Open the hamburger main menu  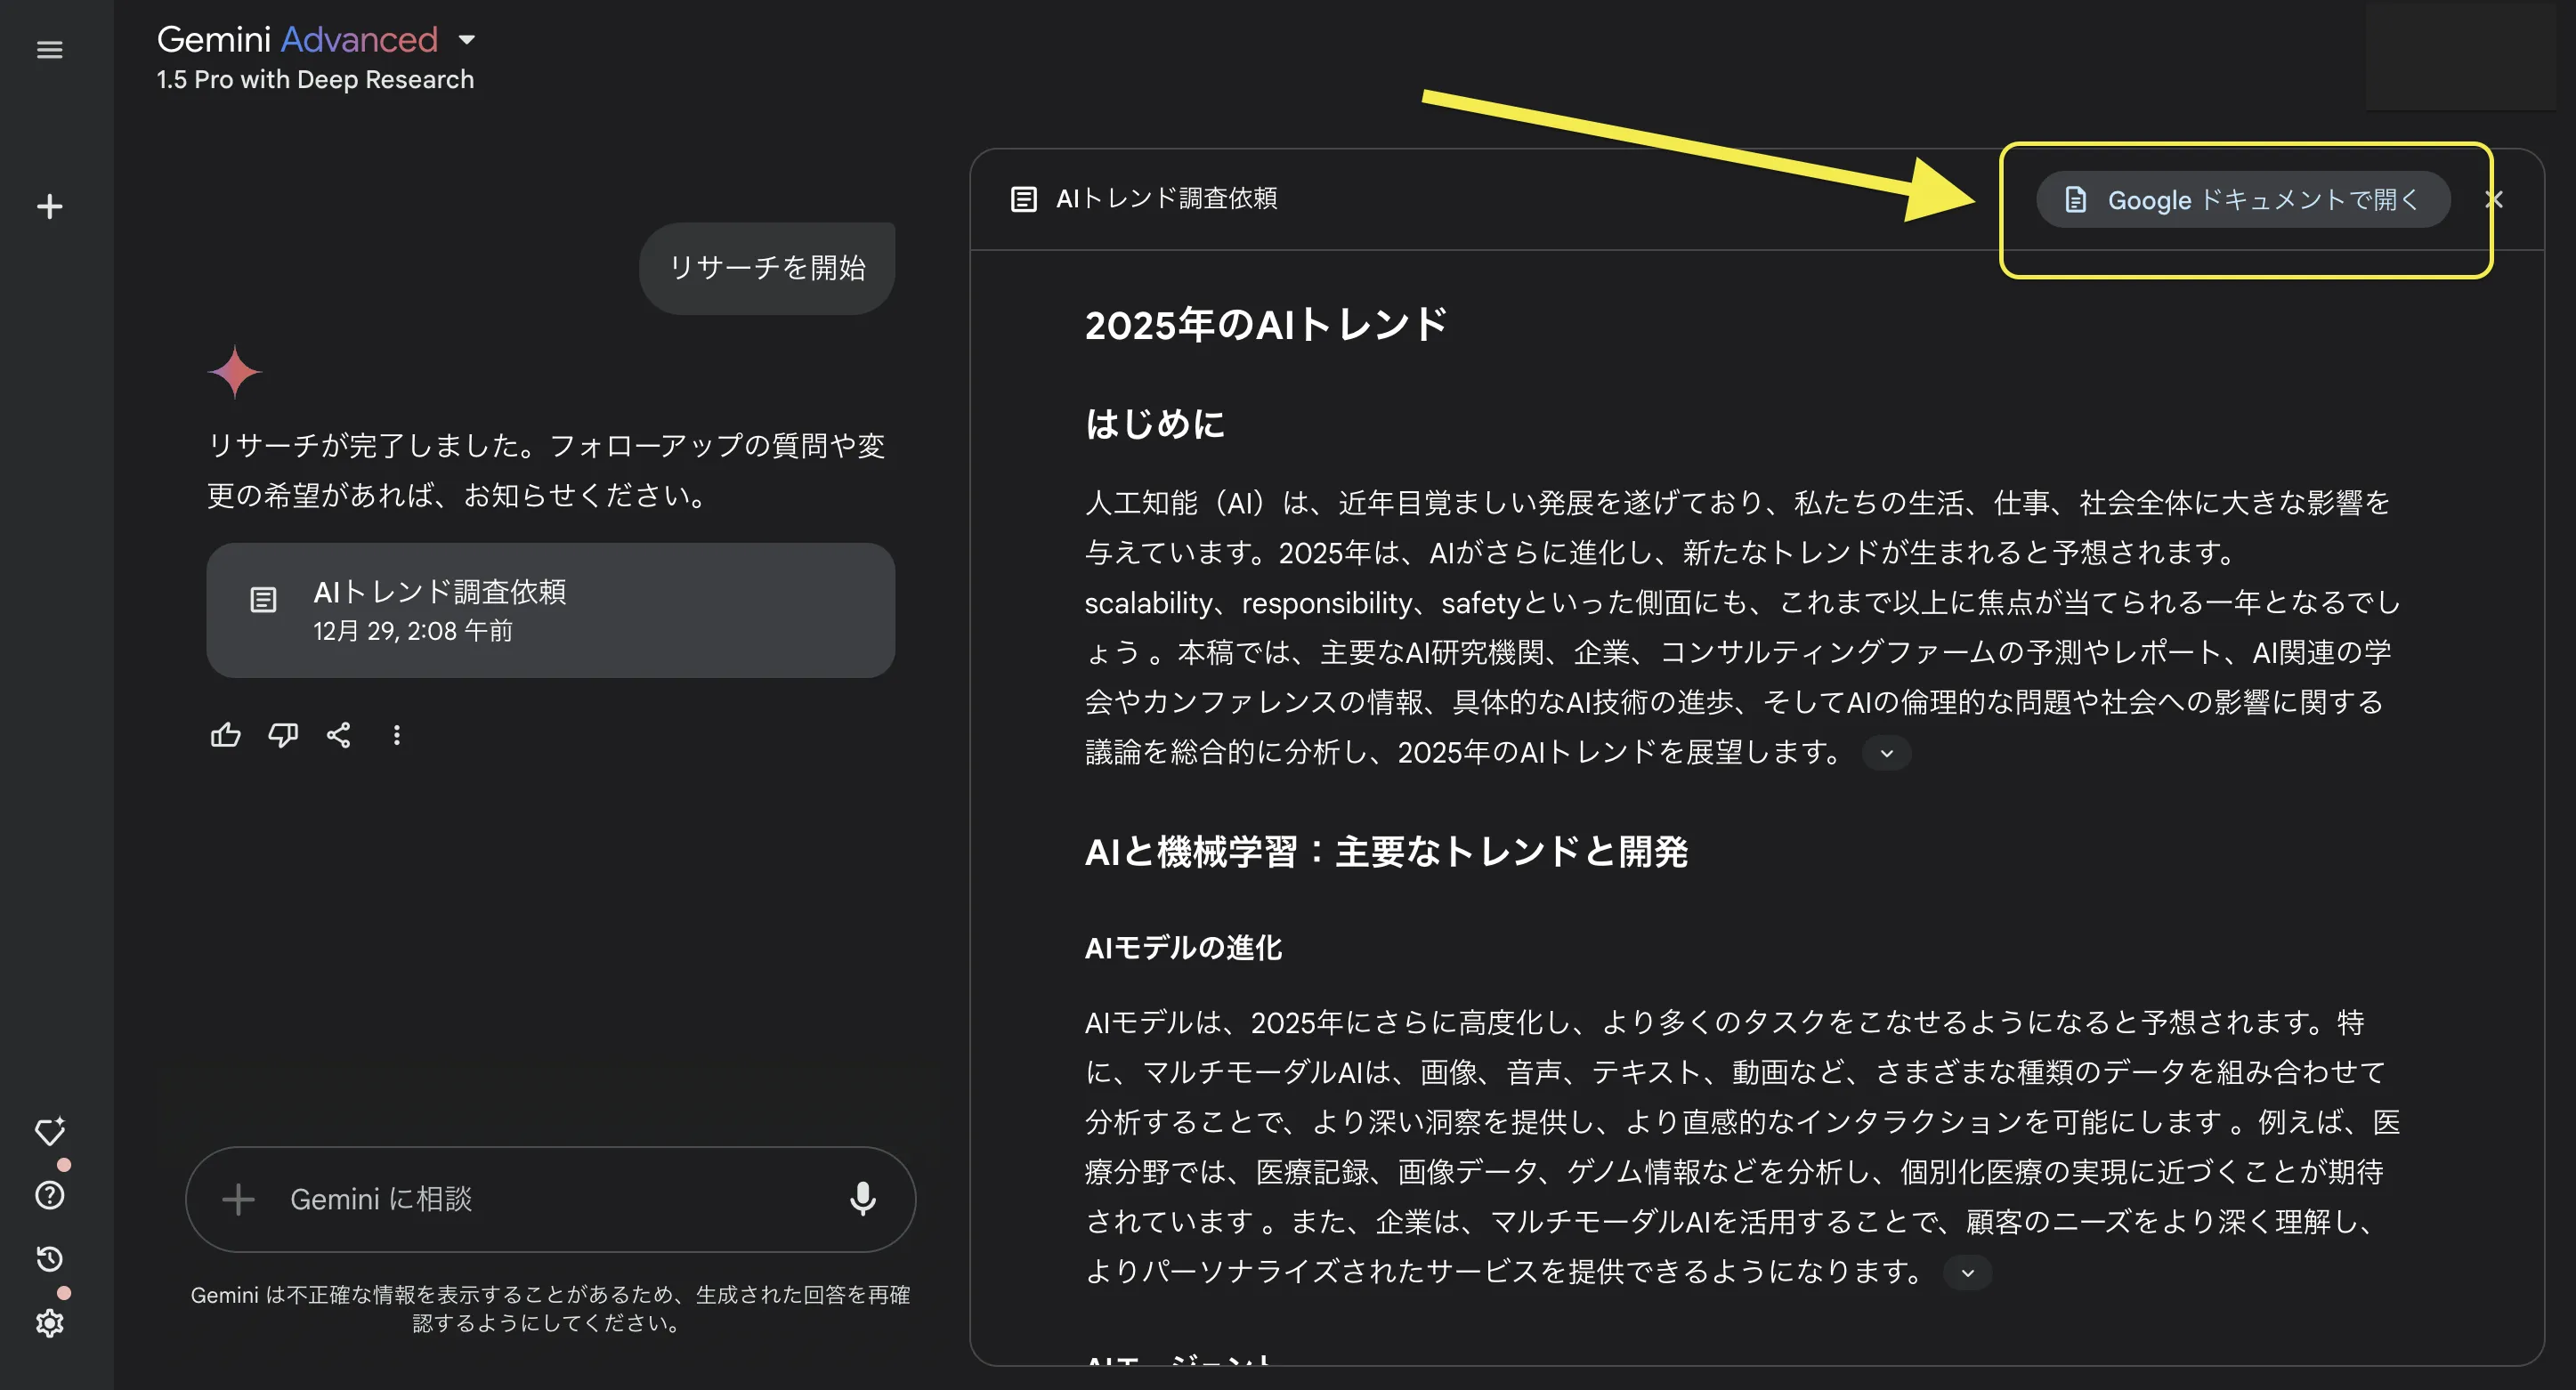[49, 49]
